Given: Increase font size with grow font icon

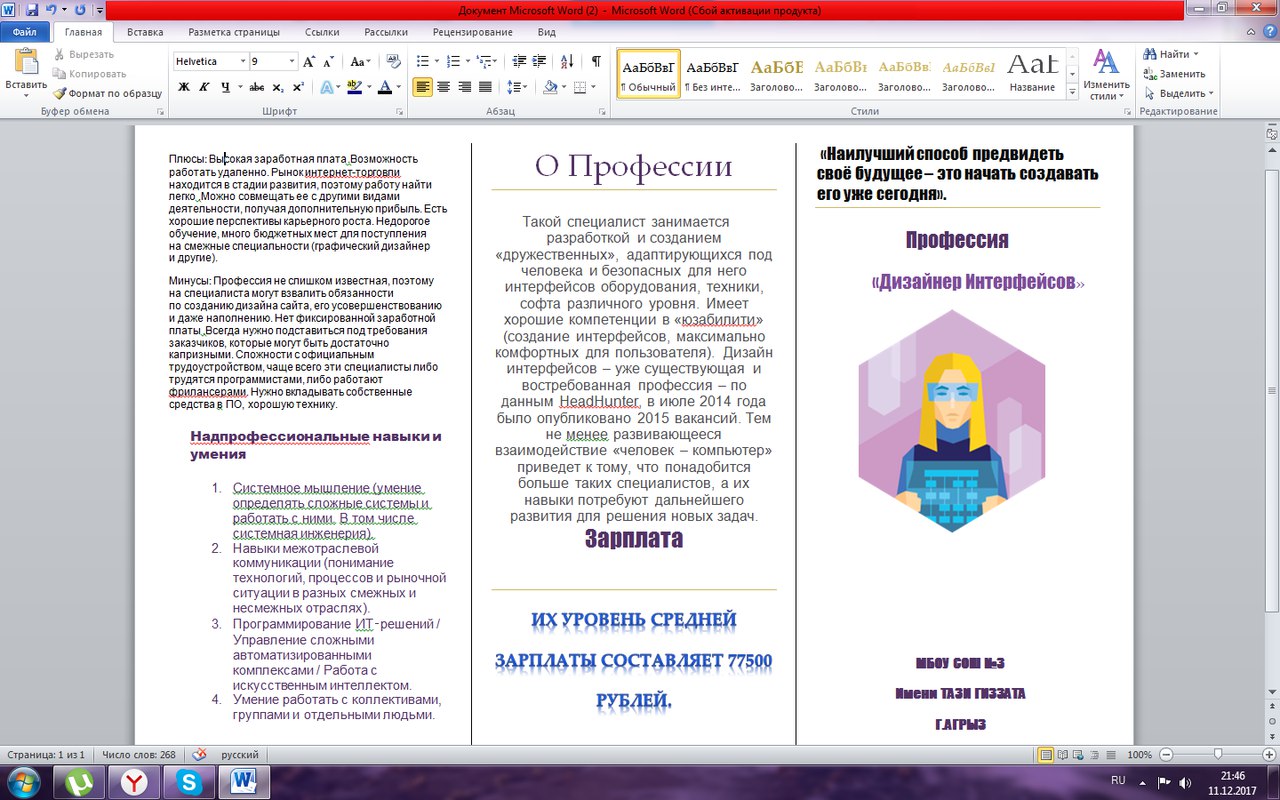Looking at the screenshot, I should point(309,61).
